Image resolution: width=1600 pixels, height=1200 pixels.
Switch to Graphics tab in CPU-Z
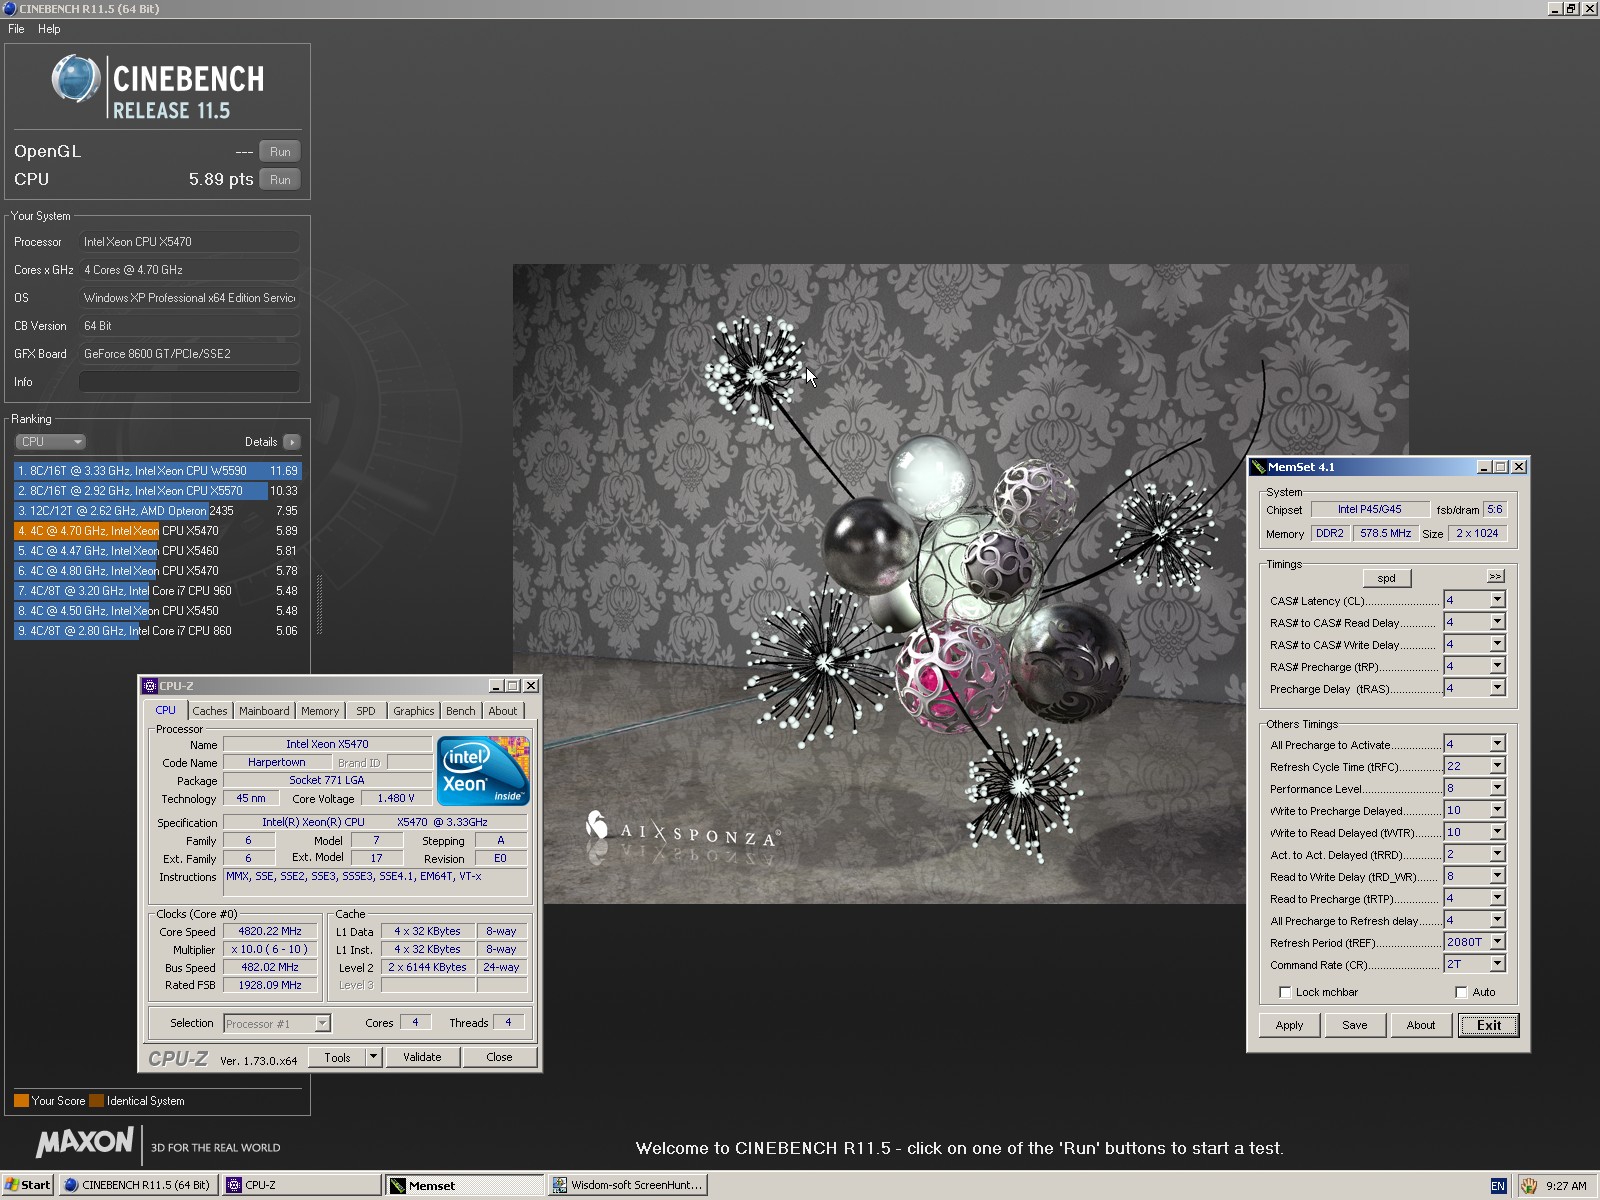pos(413,711)
